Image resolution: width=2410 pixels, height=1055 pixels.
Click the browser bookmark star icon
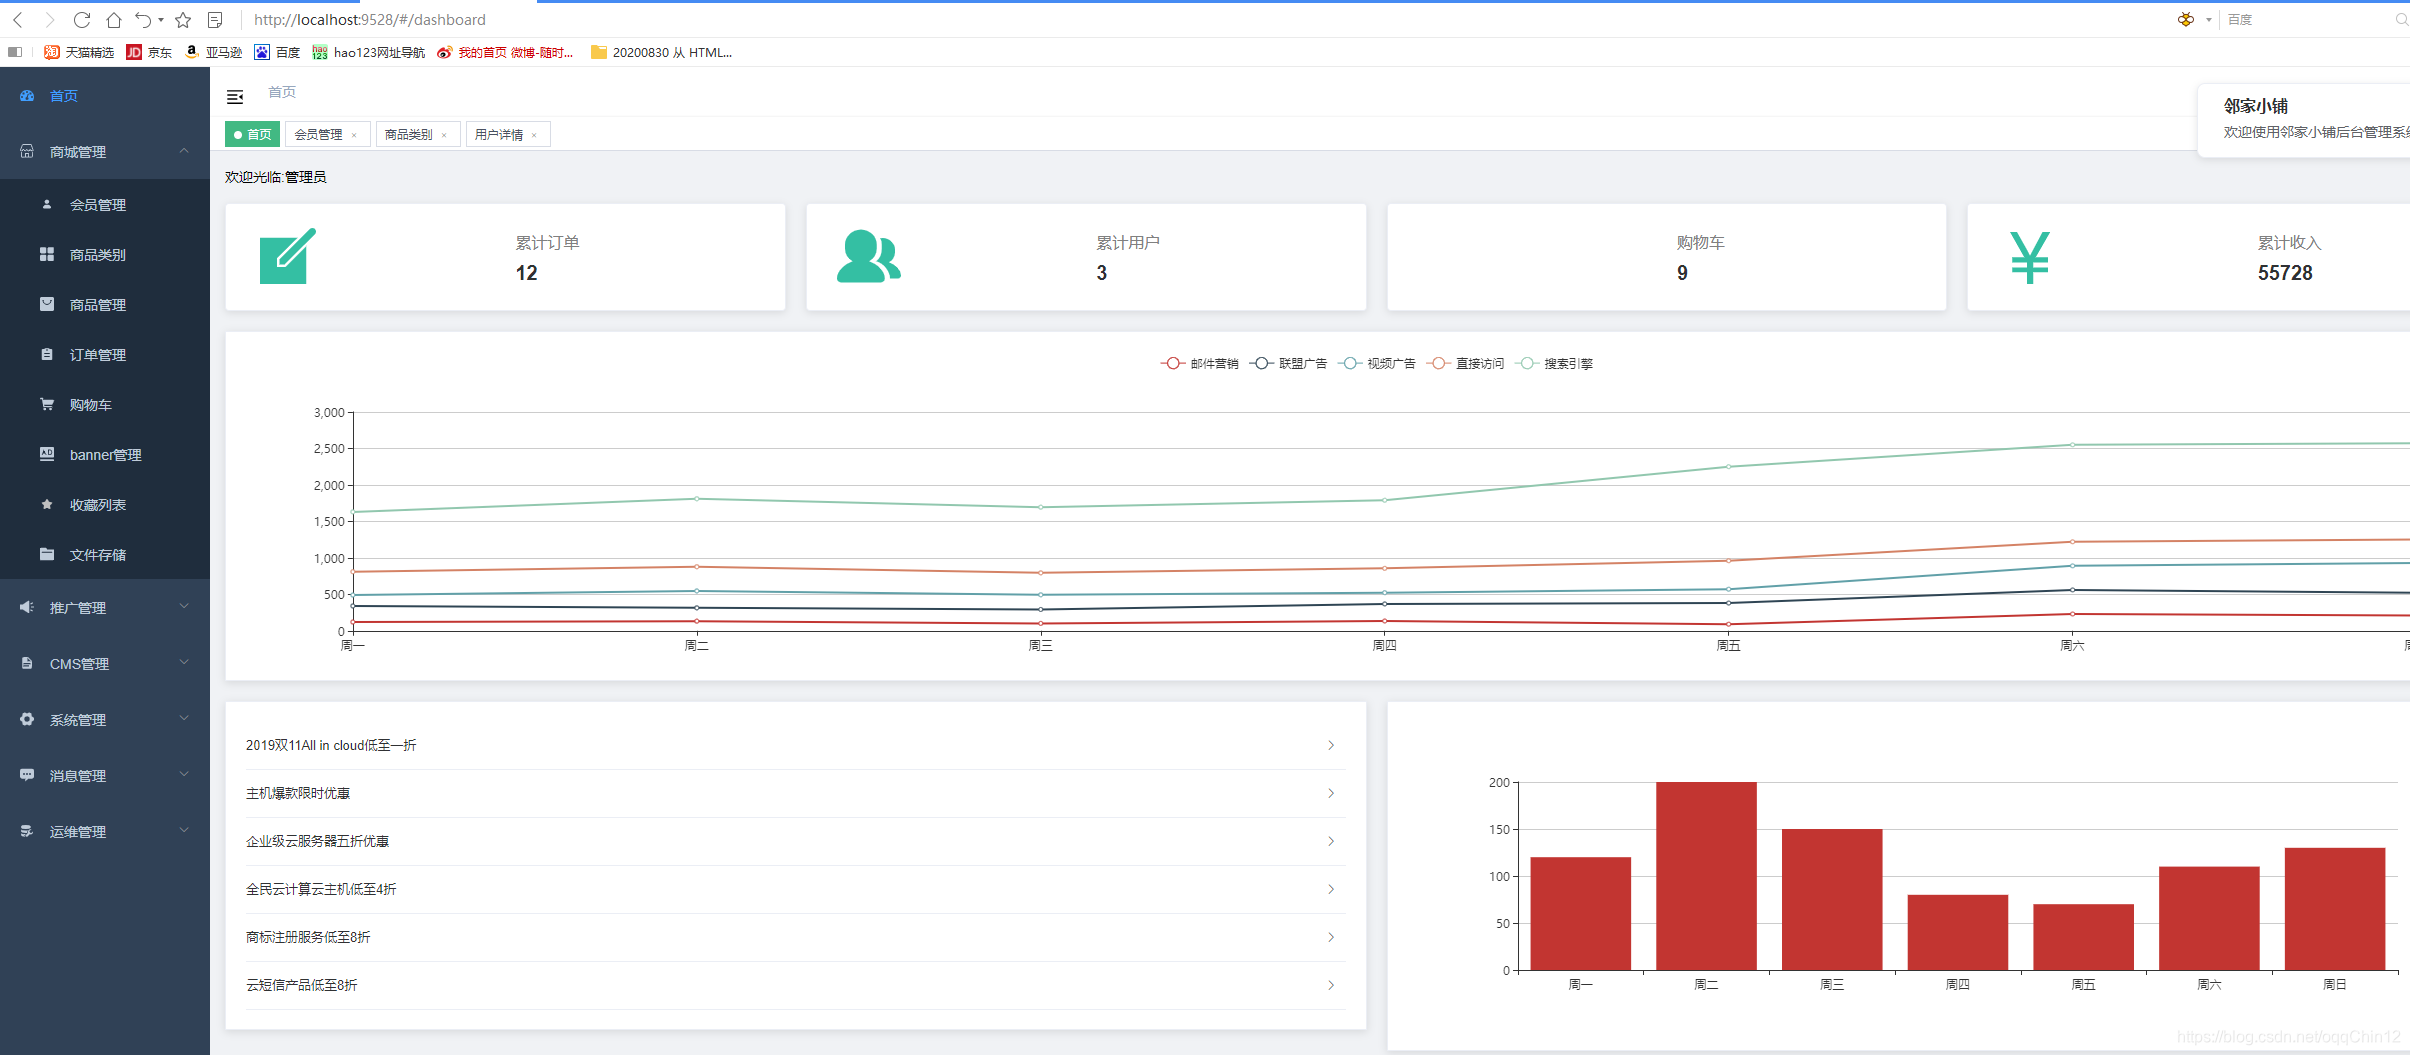point(183,20)
